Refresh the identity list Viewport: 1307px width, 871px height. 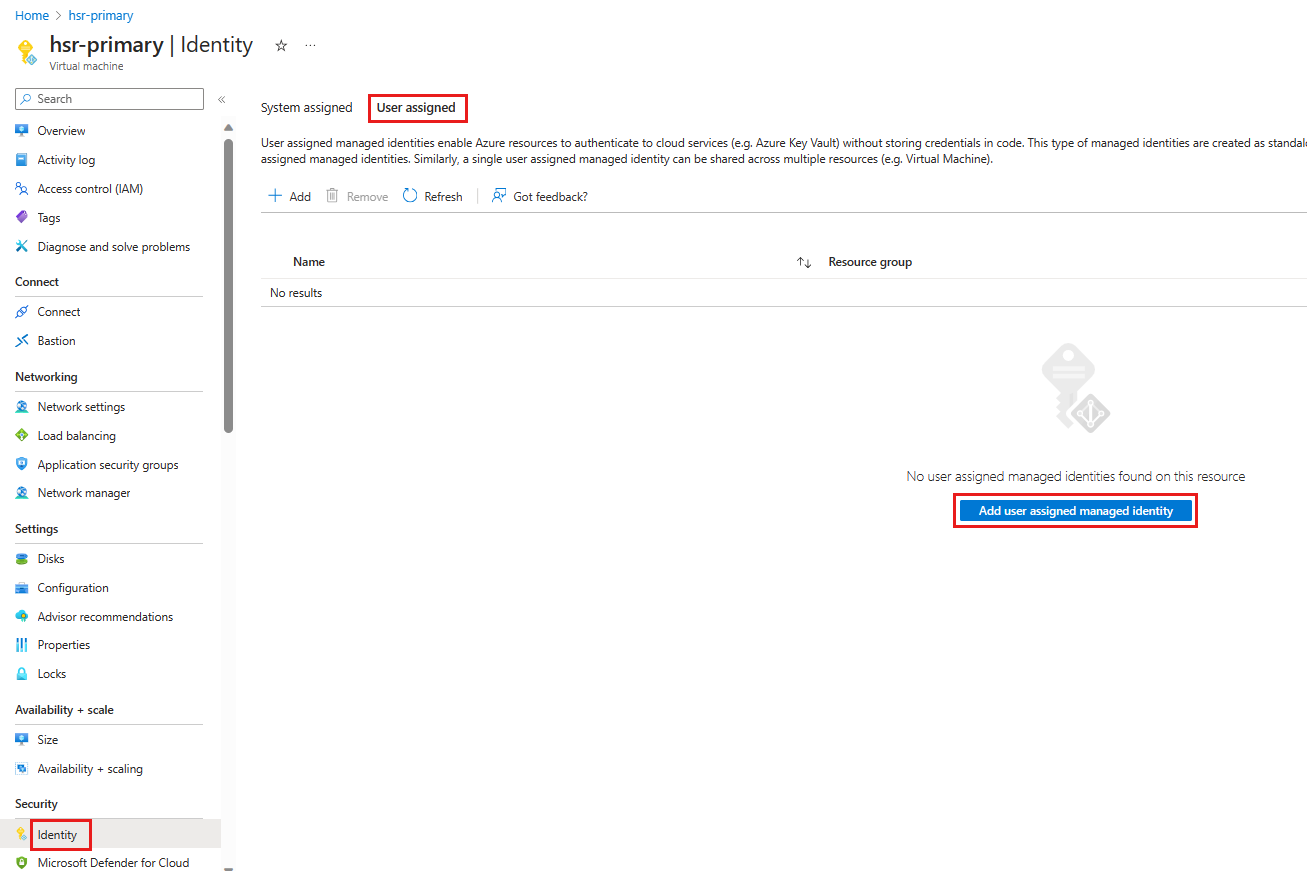pos(433,197)
